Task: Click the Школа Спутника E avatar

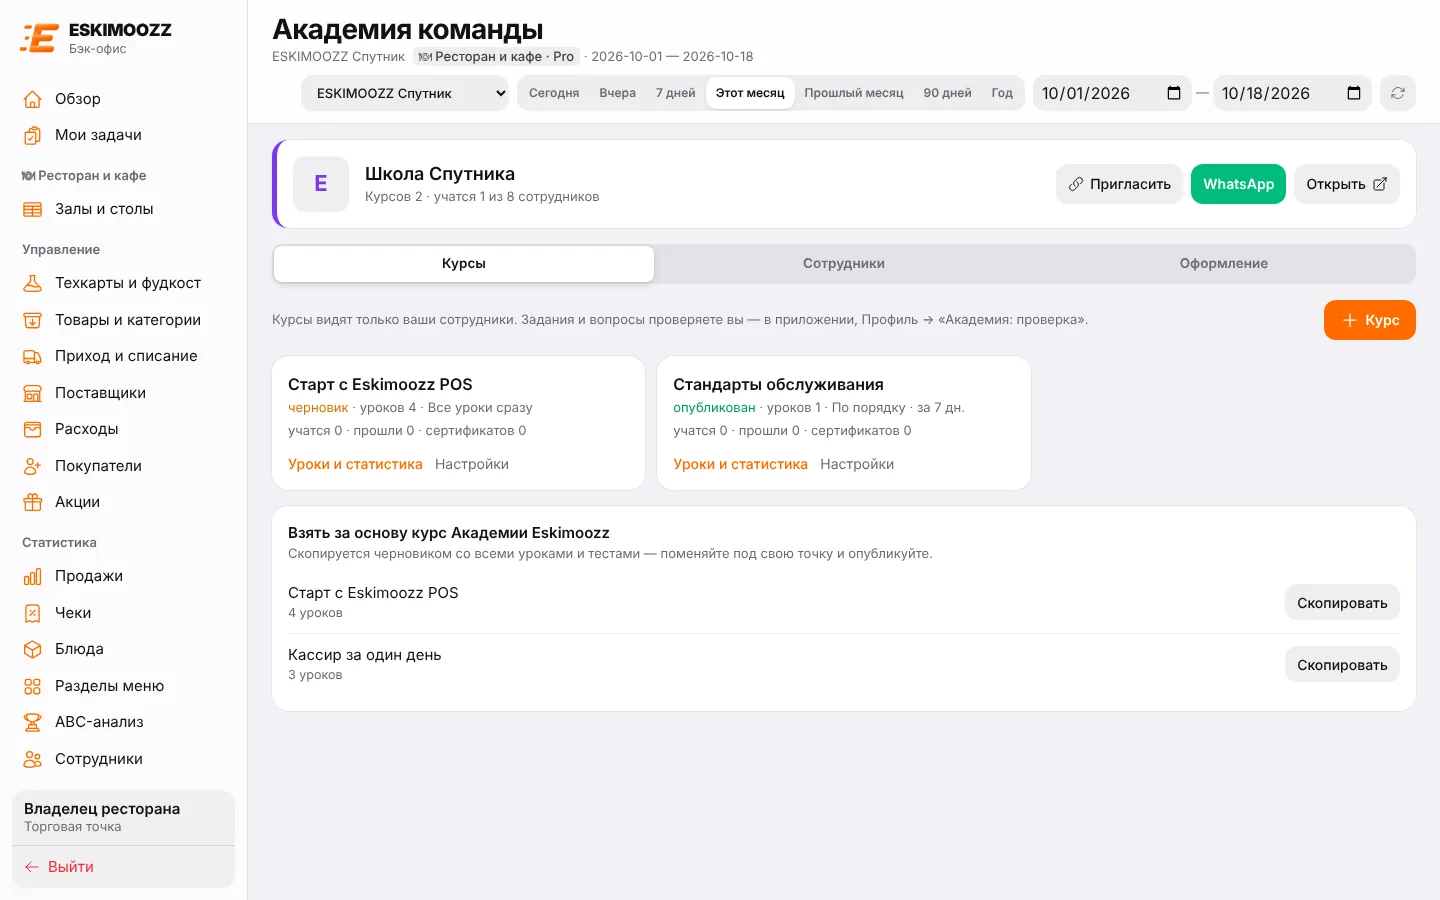Action: (321, 184)
